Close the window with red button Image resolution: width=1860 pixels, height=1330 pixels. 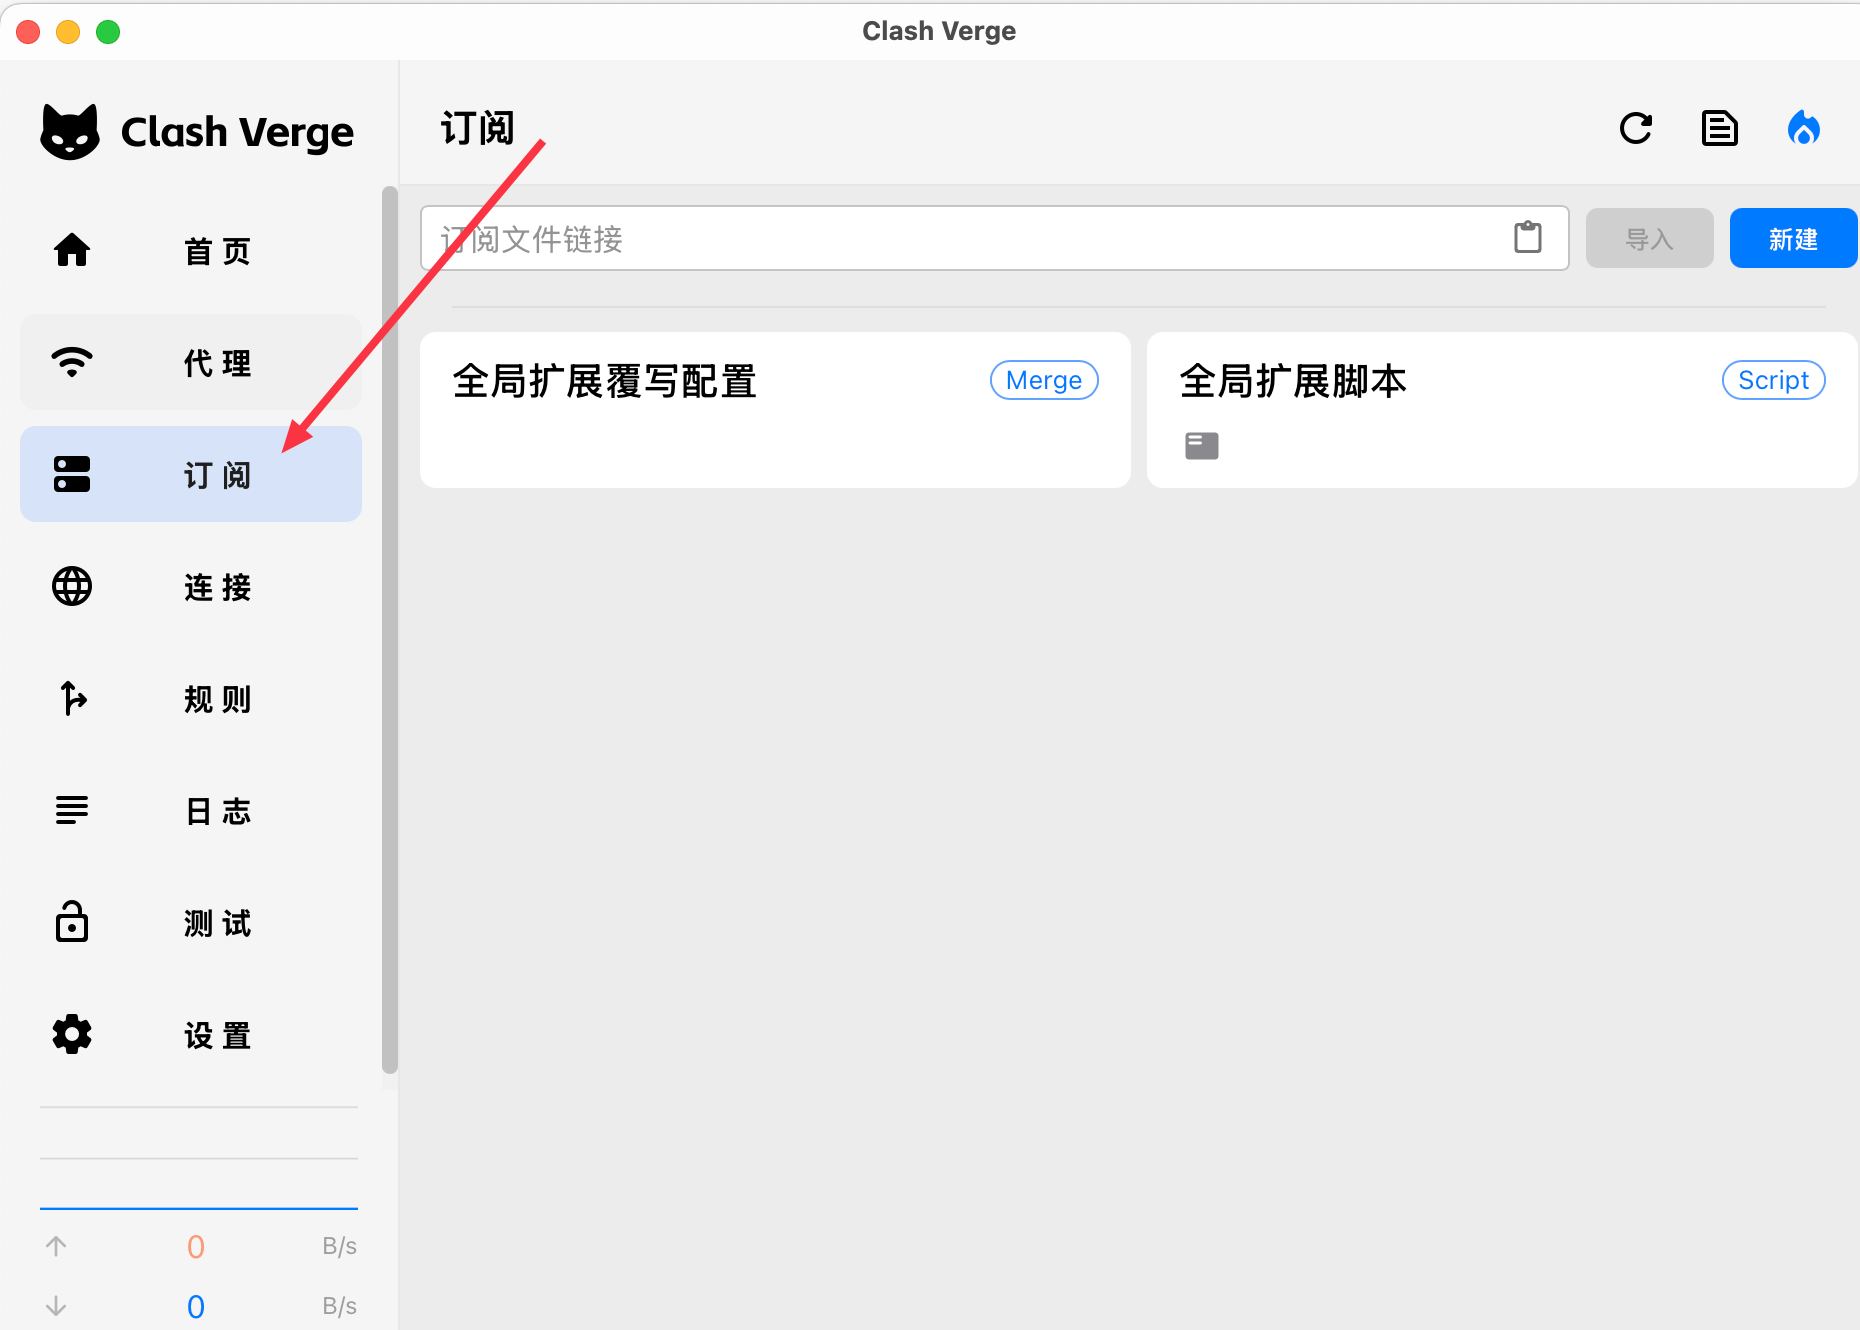[x=28, y=32]
